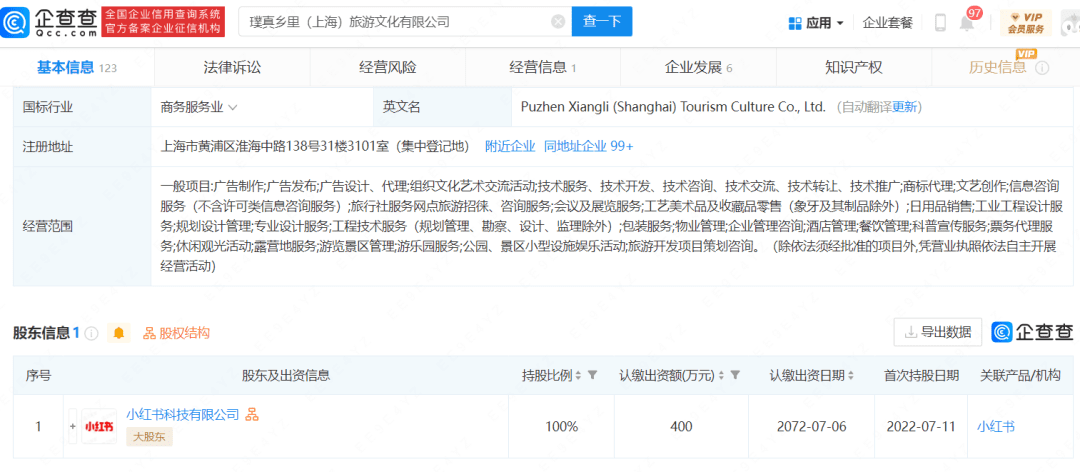Click 导出数据 button
Viewport: 1080px width, 472px height.
coord(937,332)
